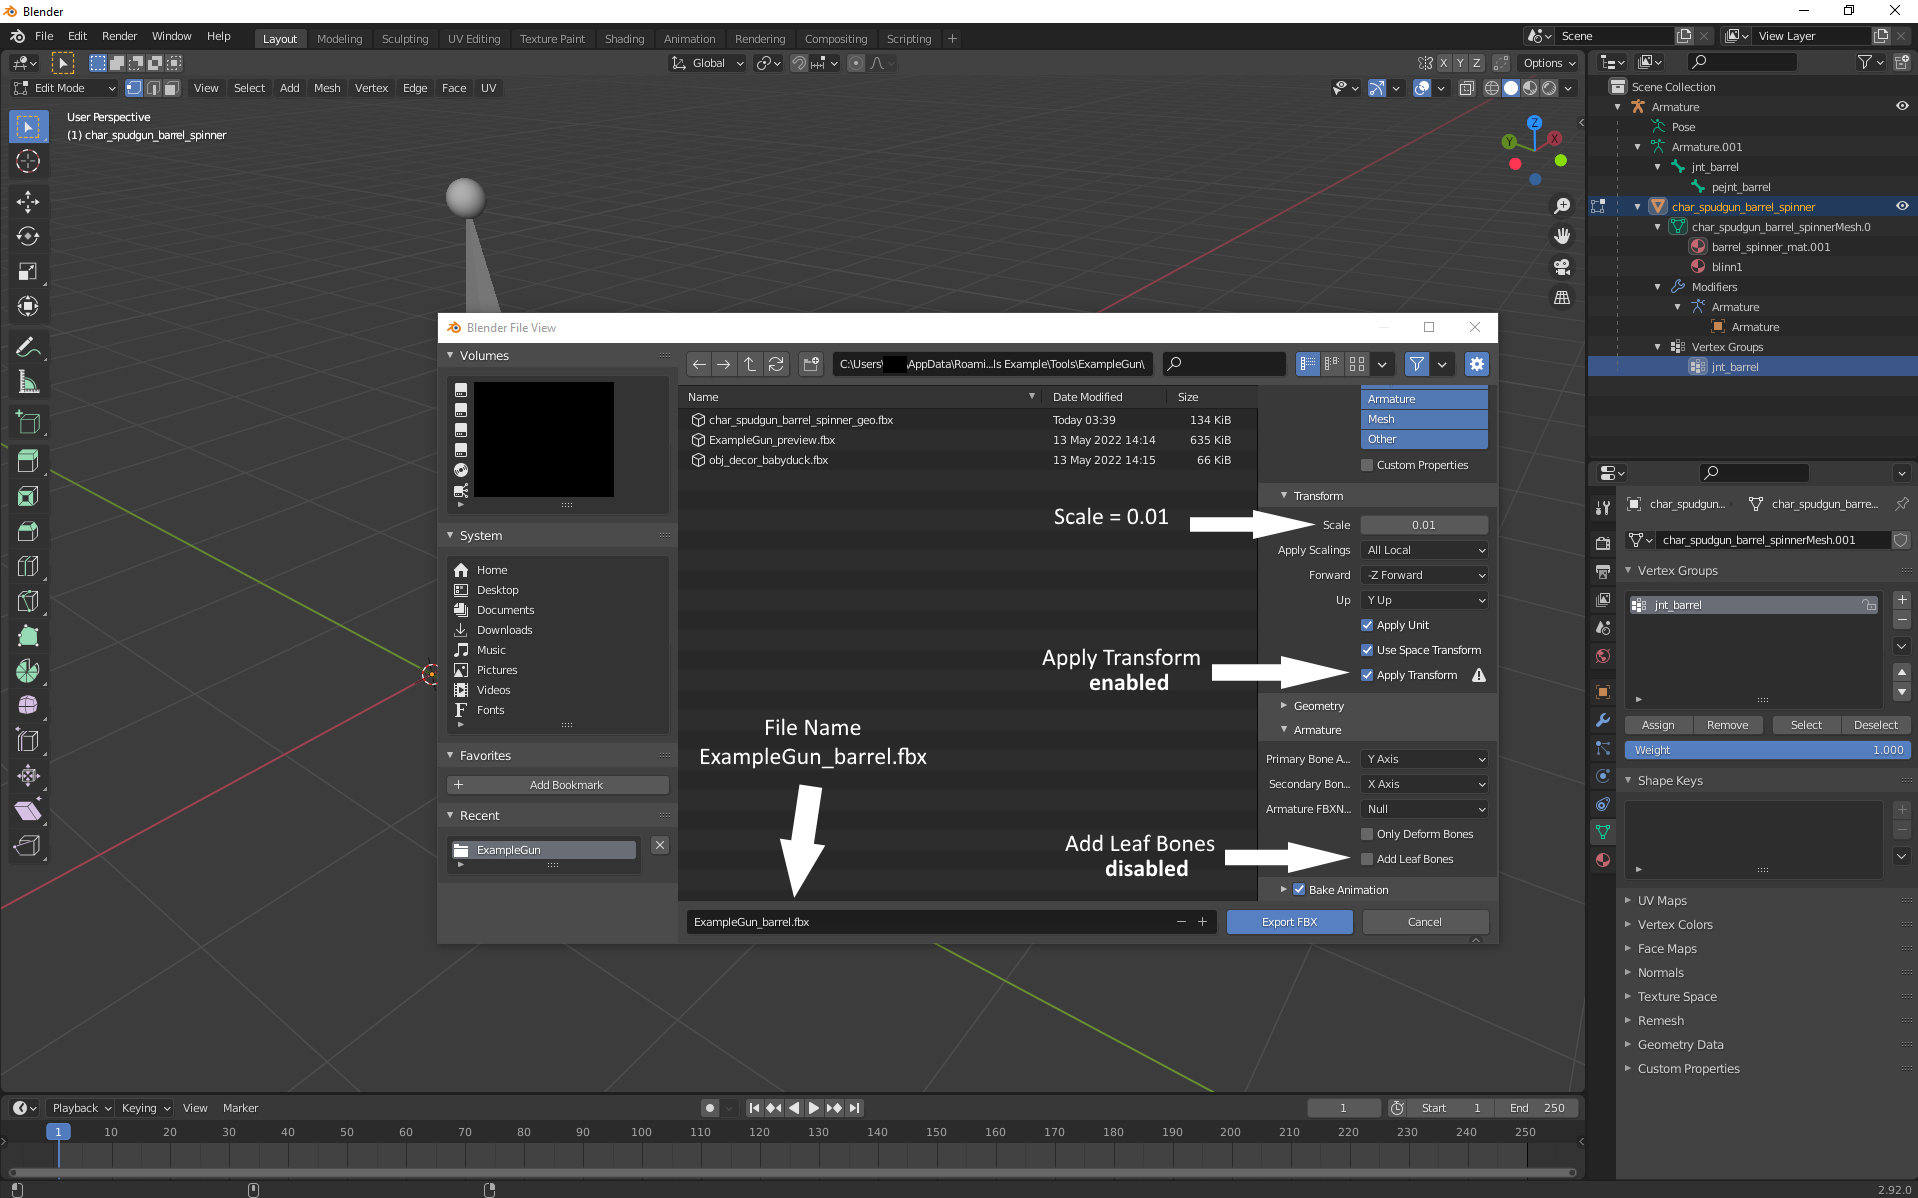Click Assign vertex group button
The height and width of the screenshot is (1198, 1918).
(1657, 725)
